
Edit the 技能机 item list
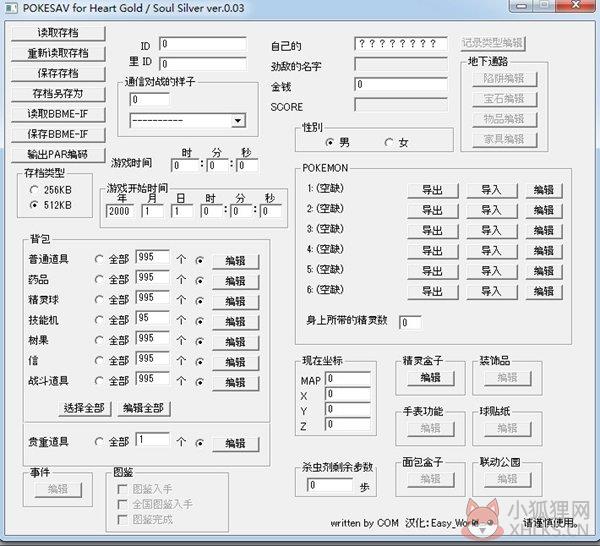(236, 322)
